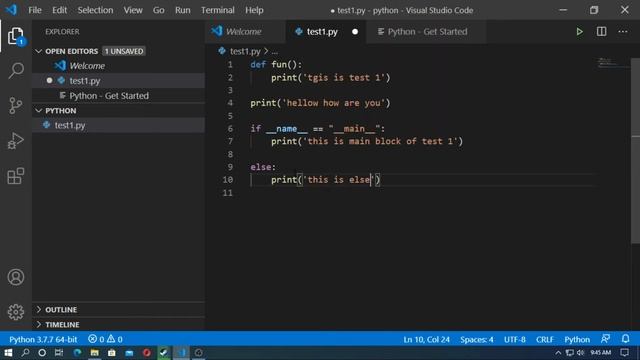Open the Accounts menu icon
This screenshot has height=360, width=640.
click(x=16, y=277)
